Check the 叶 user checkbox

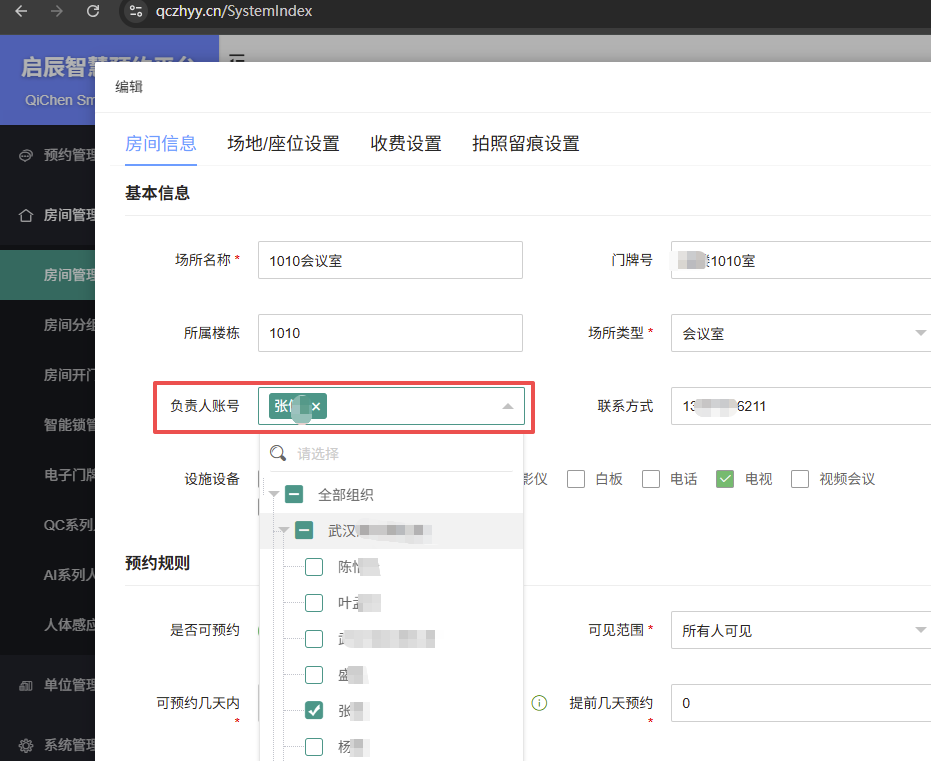[314, 603]
